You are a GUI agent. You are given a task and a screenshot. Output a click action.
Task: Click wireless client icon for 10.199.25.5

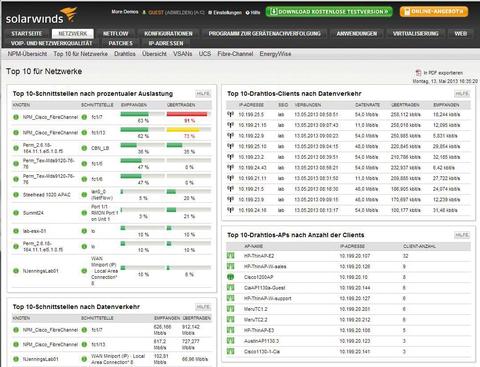click(x=230, y=114)
